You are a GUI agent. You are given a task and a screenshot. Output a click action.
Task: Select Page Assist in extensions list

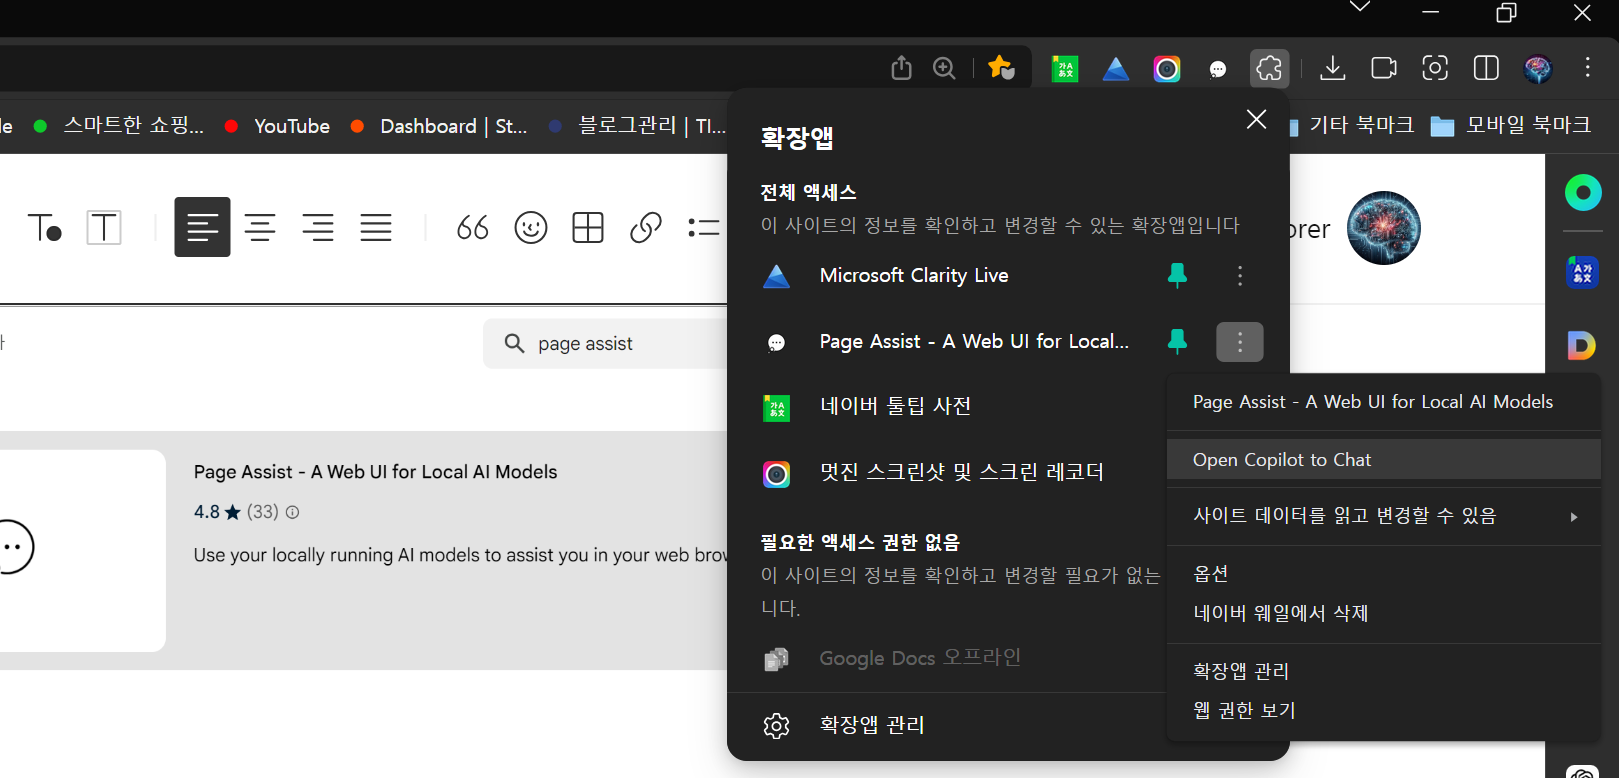tap(974, 342)
